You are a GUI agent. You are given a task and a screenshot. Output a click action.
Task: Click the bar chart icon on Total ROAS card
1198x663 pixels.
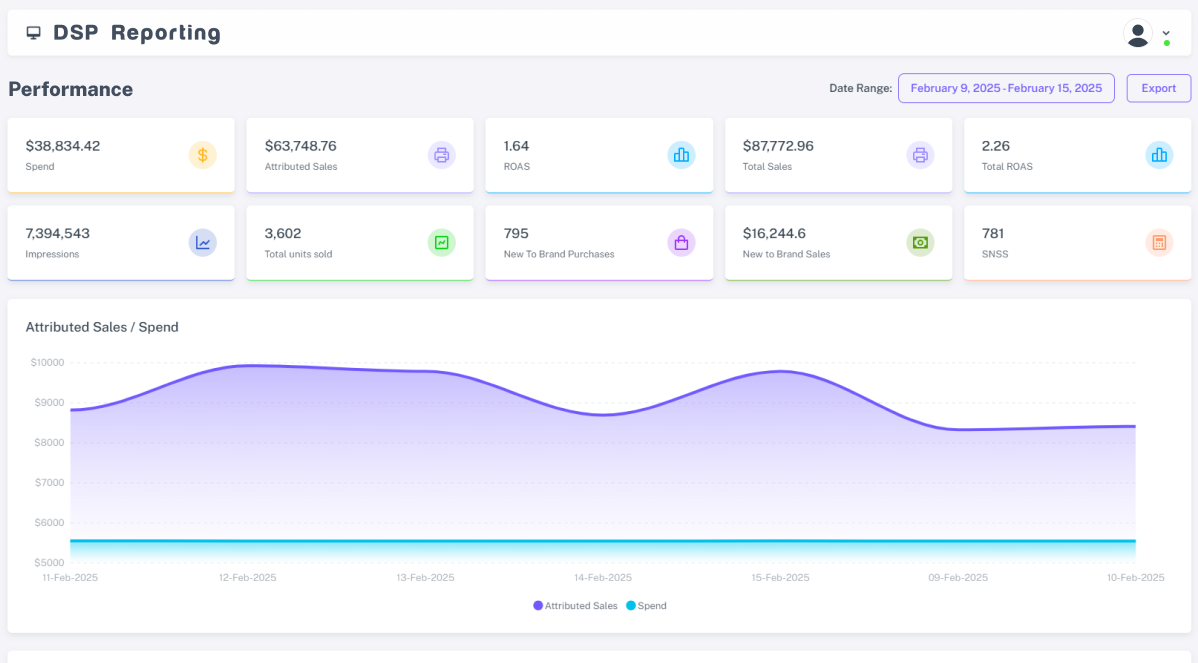click(1159, 155)
